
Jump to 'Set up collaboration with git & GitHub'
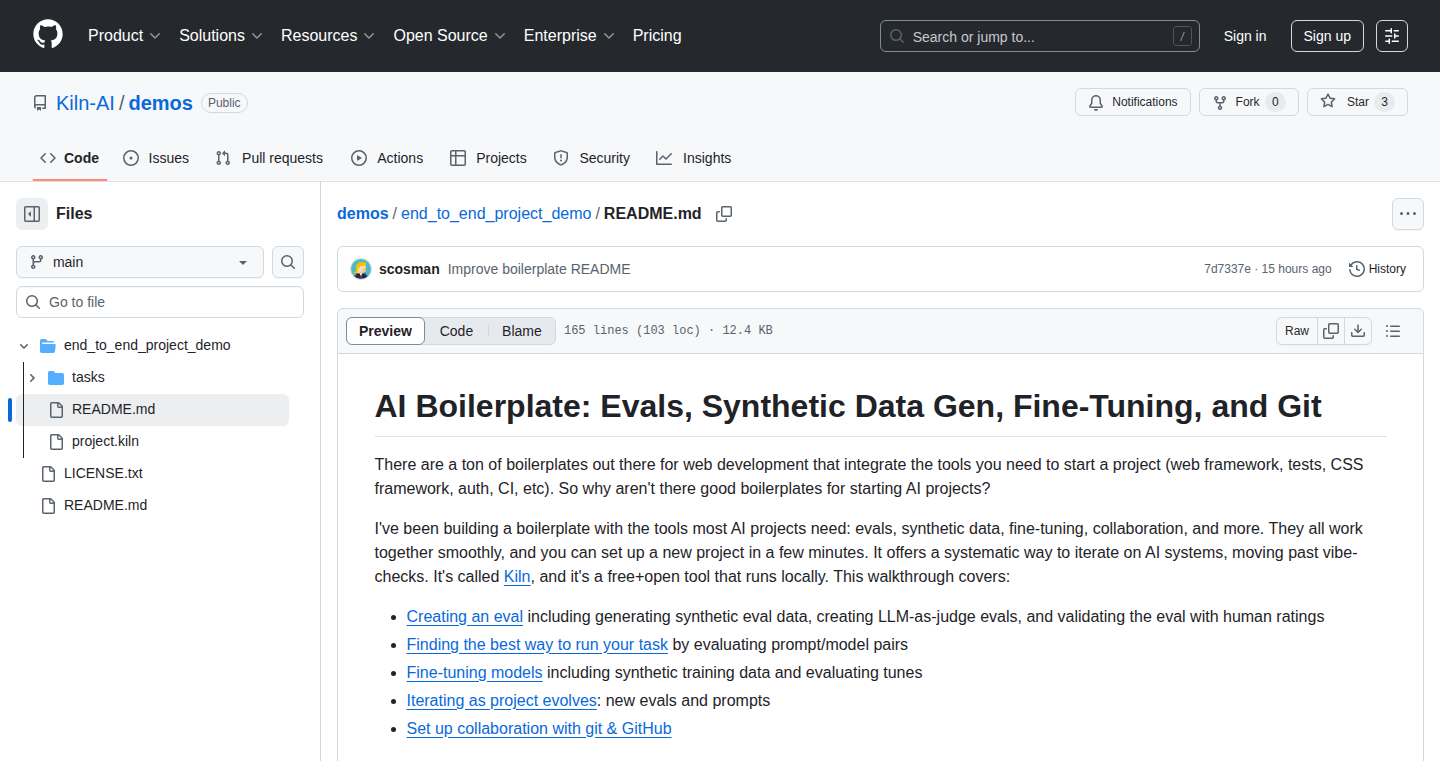click(x=539, y=728)
